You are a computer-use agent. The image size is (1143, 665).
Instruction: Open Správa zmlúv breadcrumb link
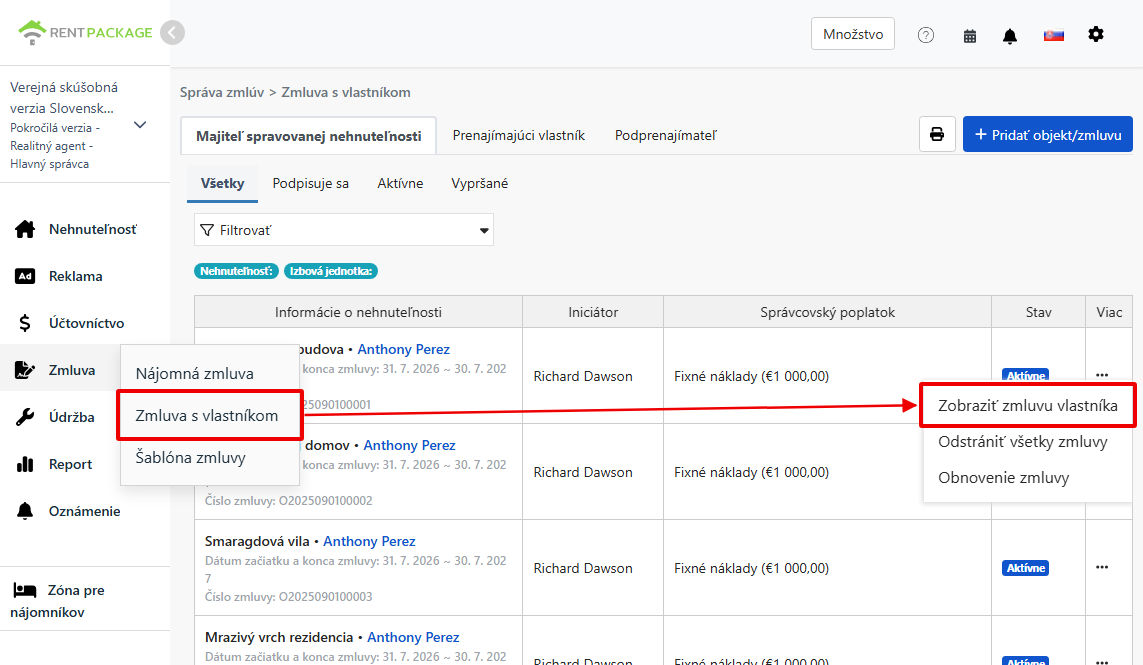coord(222,93)
